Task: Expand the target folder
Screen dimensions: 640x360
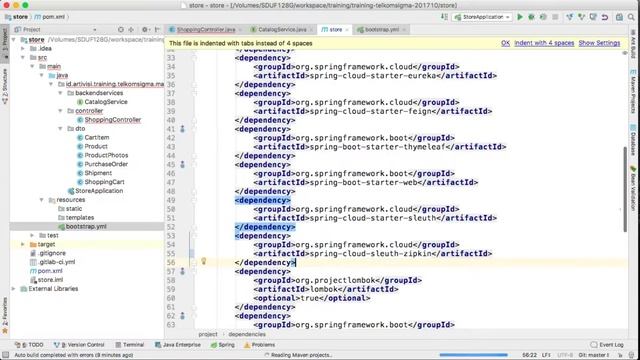Action: click(x=23, y=244)
